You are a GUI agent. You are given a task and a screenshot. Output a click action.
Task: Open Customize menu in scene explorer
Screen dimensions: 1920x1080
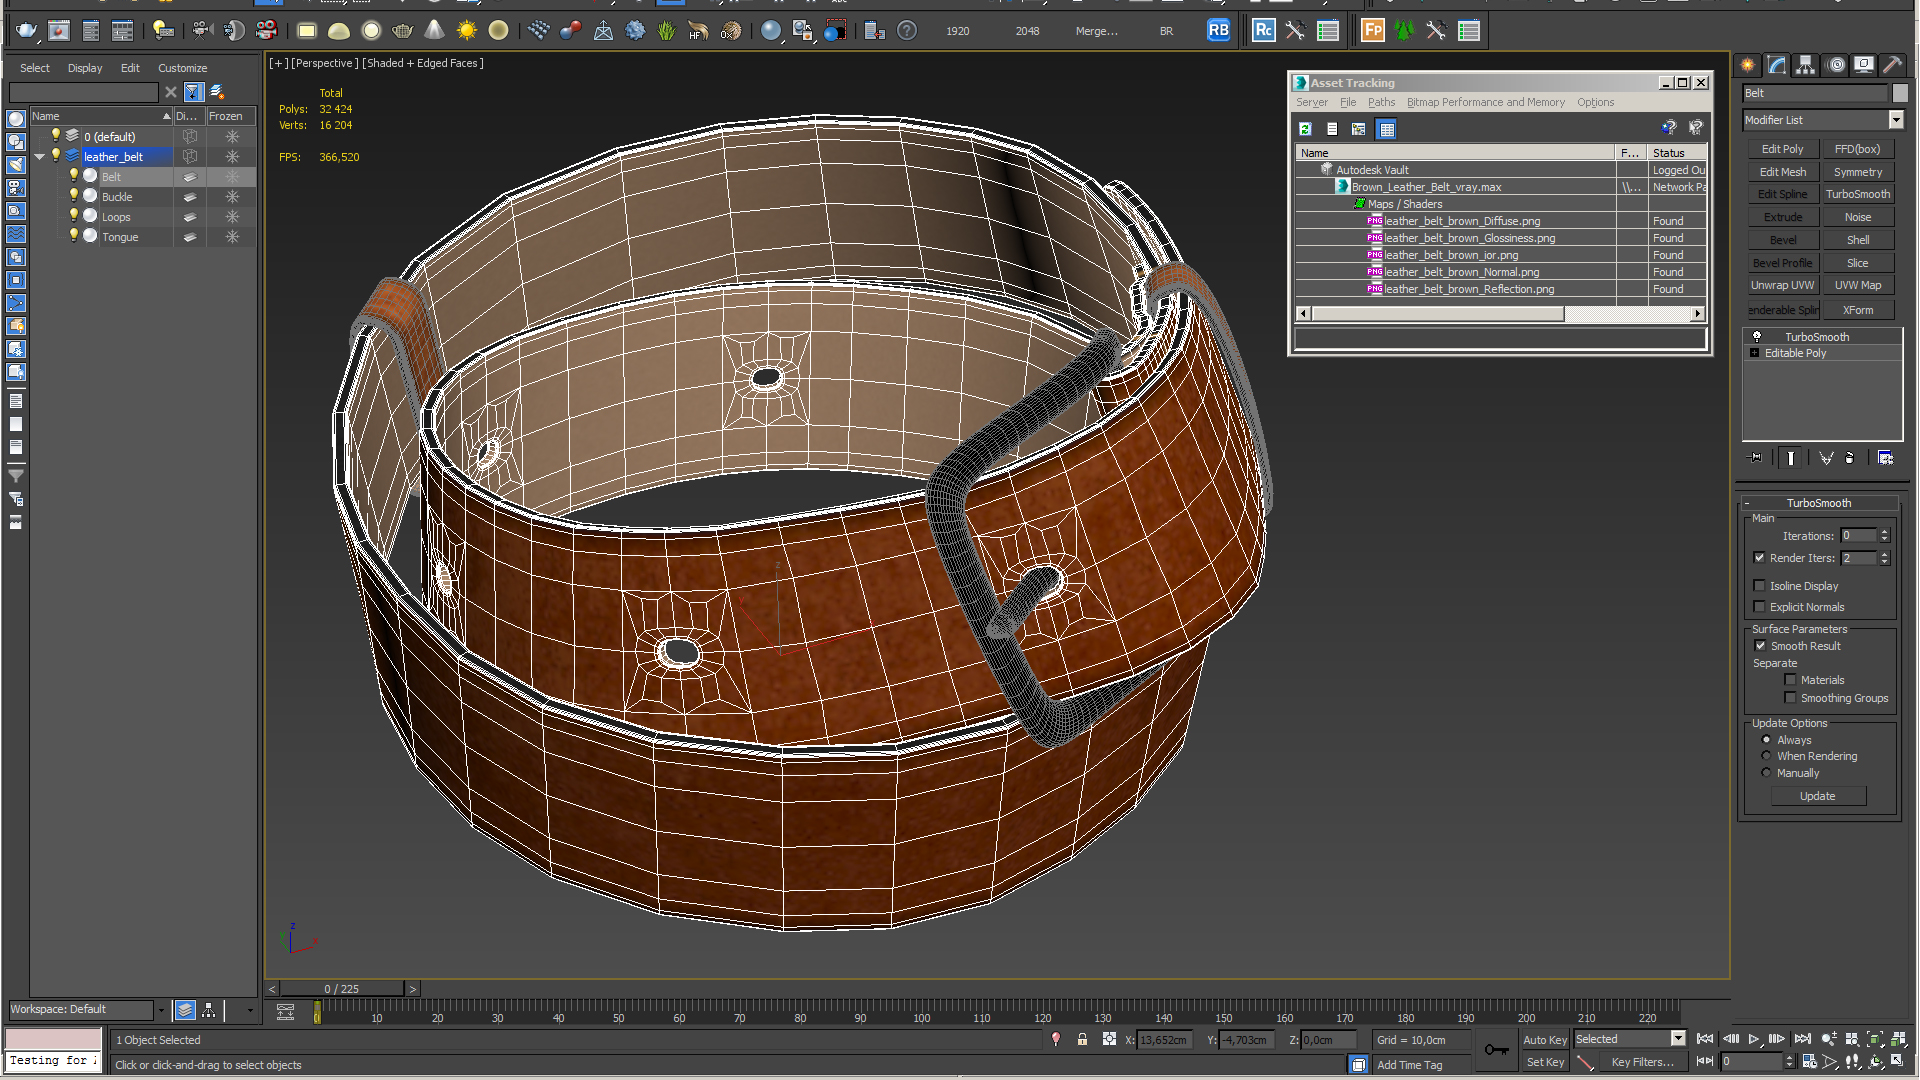182,68
